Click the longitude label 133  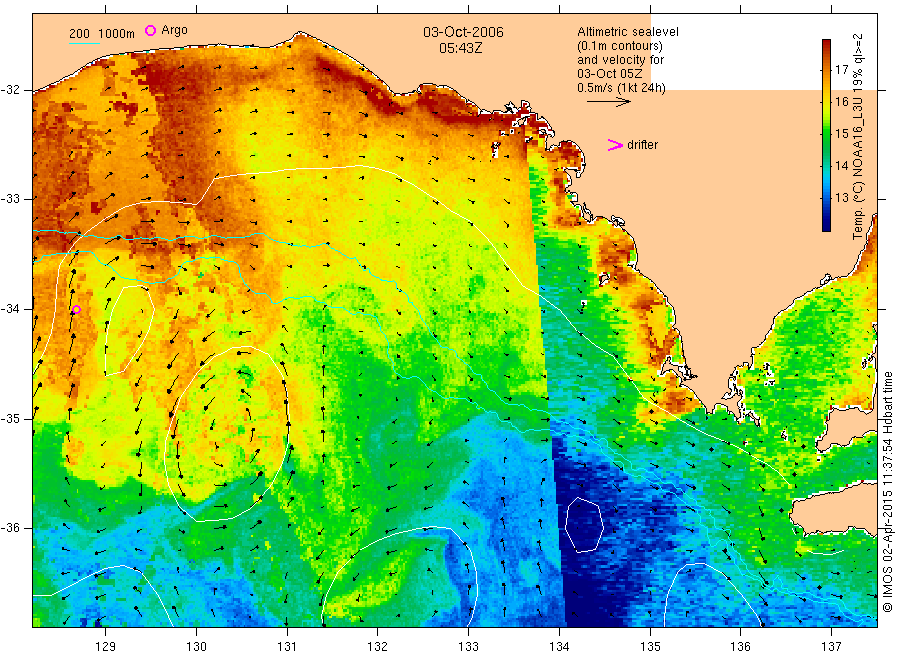[x=468, y=647]
